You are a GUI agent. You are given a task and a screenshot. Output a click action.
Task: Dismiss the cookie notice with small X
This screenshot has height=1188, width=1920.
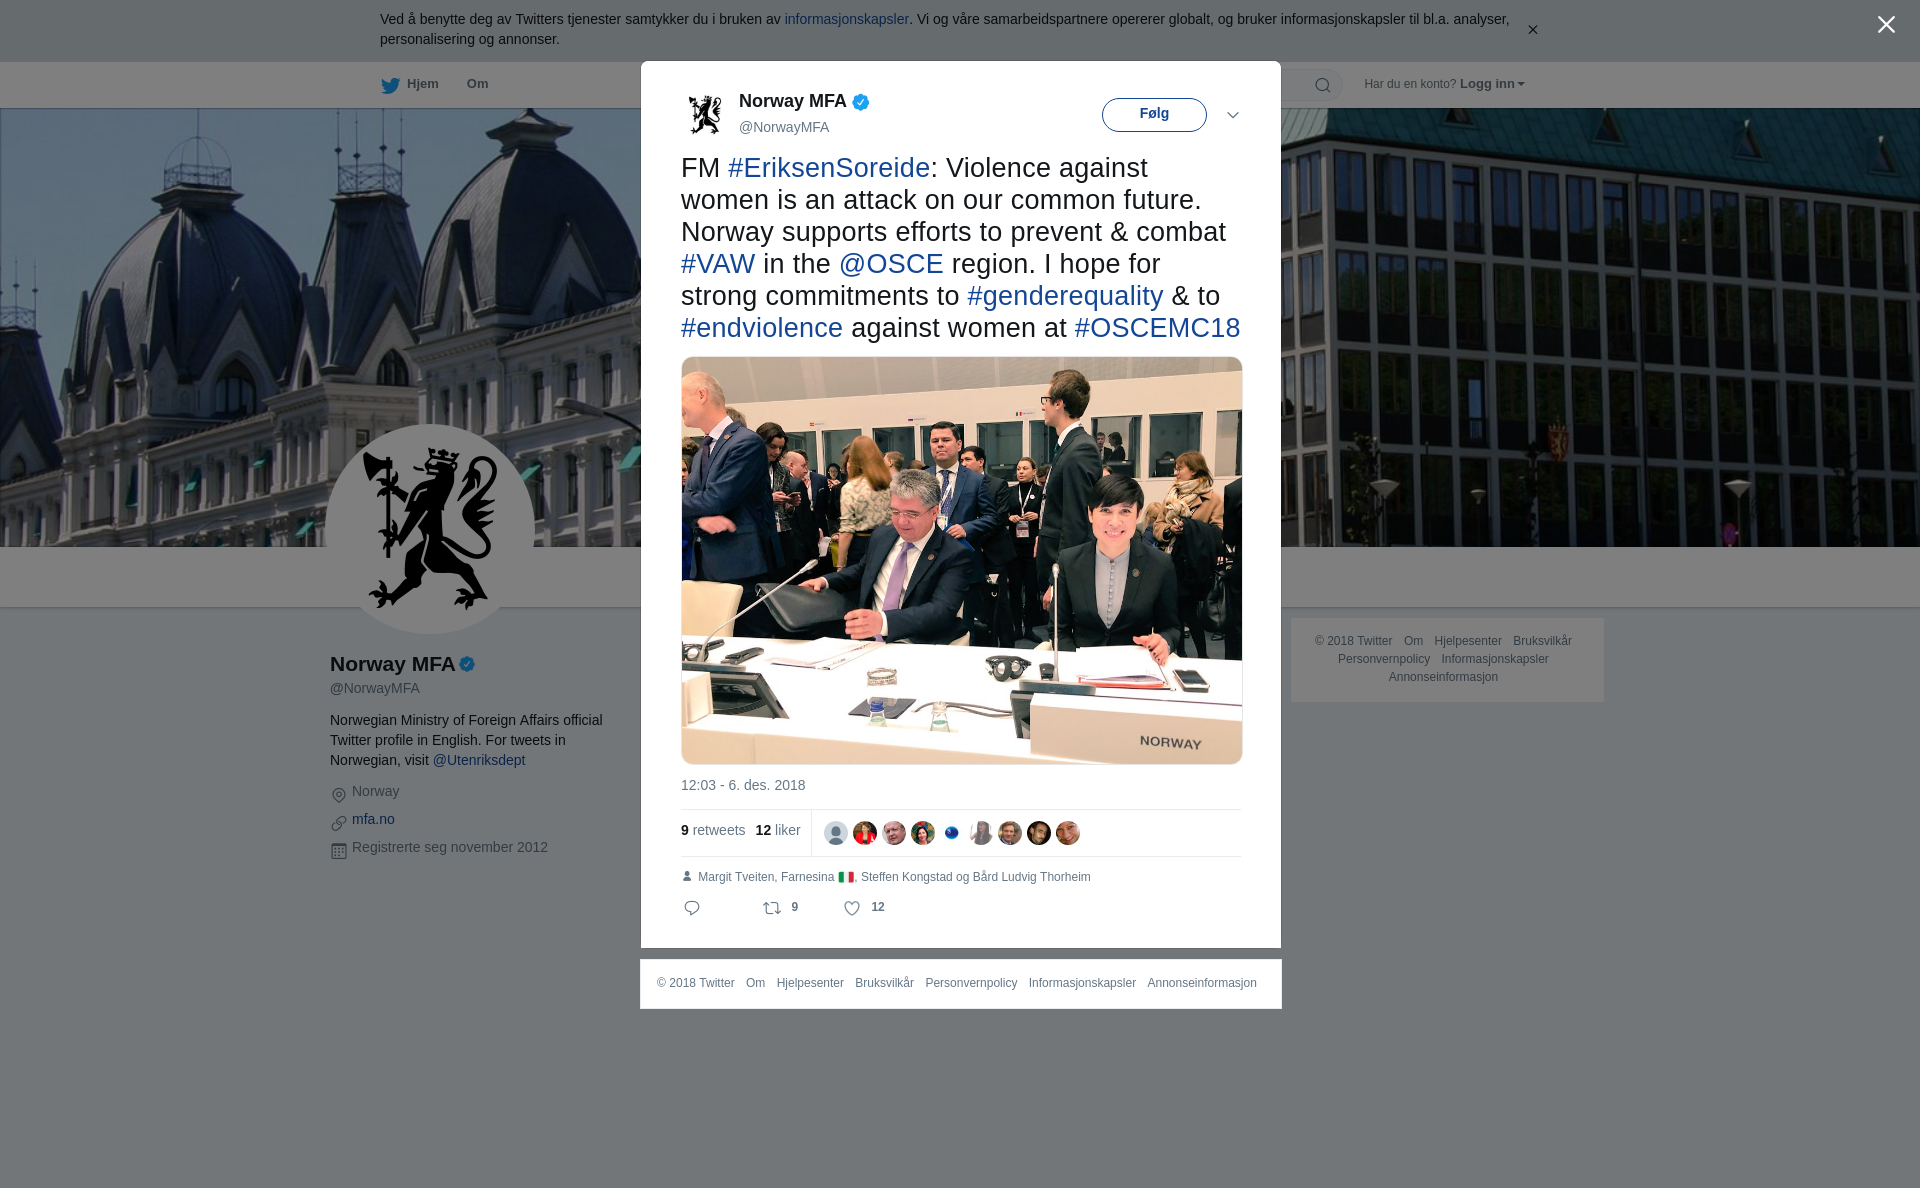(x=1532, y=30)
